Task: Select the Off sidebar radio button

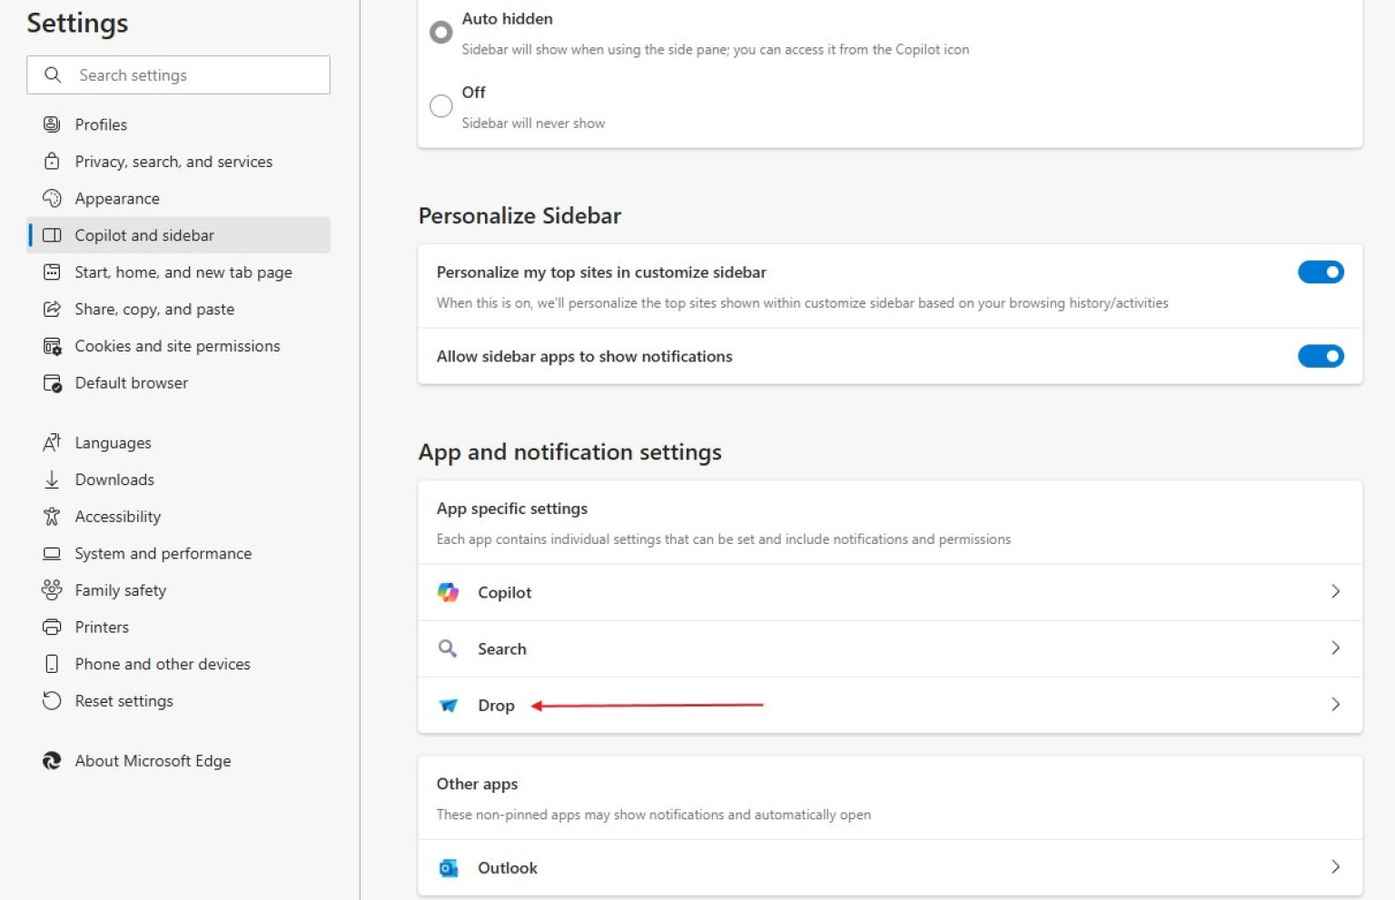Action: (441, 106)
